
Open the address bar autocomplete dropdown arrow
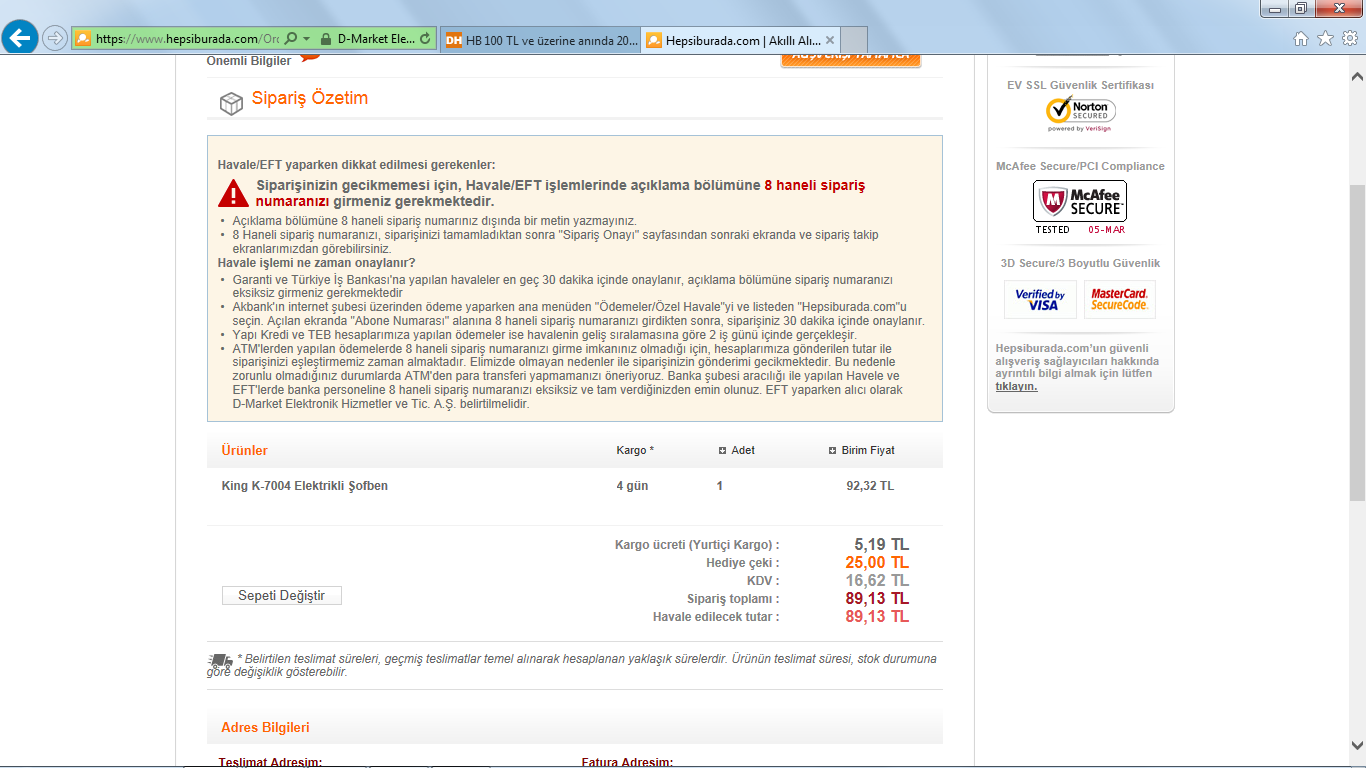point(306,39)
